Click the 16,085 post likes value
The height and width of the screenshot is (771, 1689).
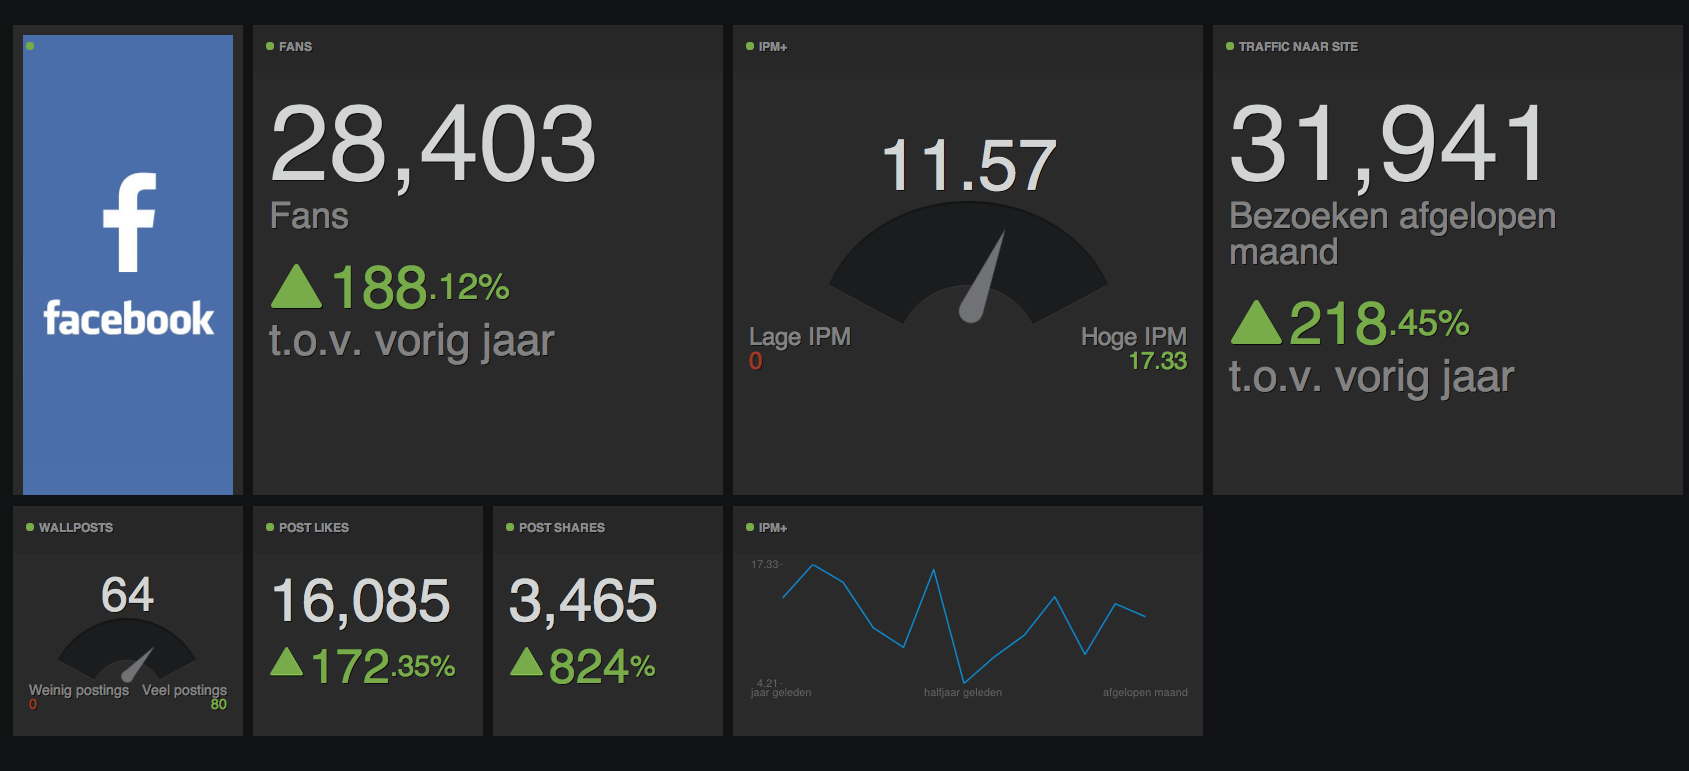click(x=361, y=601)
